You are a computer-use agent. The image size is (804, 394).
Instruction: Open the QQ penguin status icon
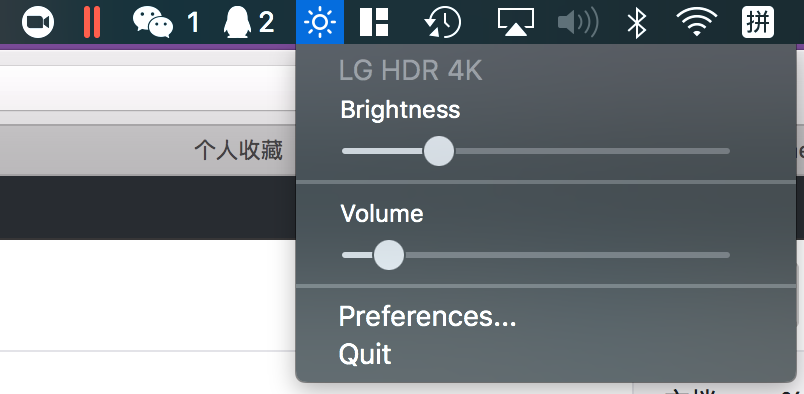(249, 22)
